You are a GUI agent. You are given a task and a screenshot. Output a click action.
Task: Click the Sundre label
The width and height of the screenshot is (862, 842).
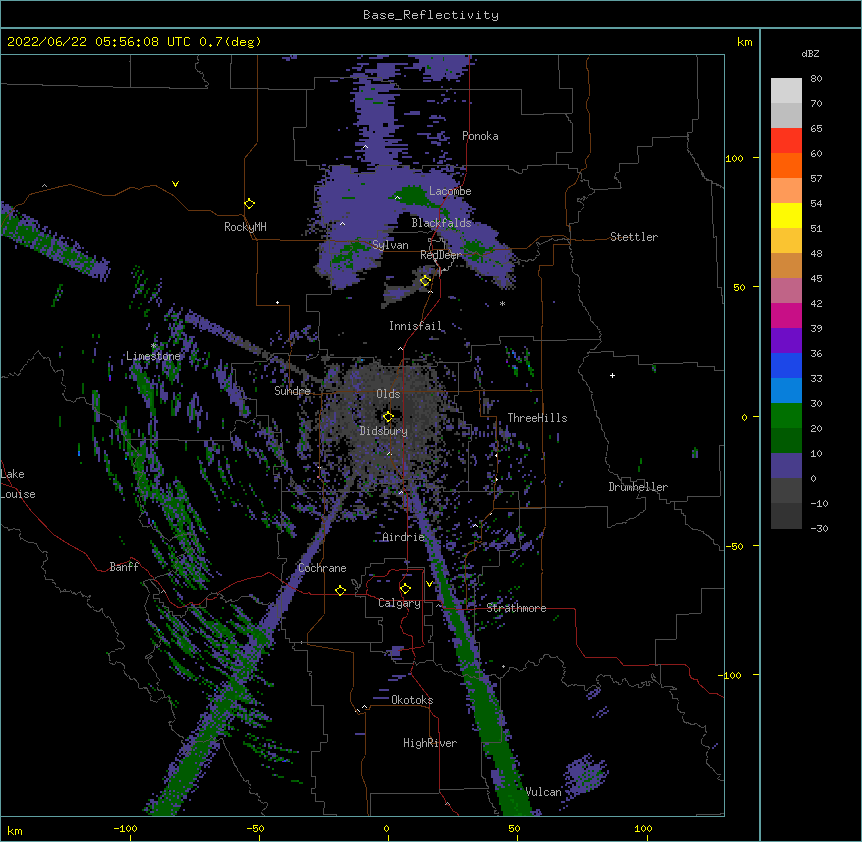pyautogui.click(x=292, y=391)
